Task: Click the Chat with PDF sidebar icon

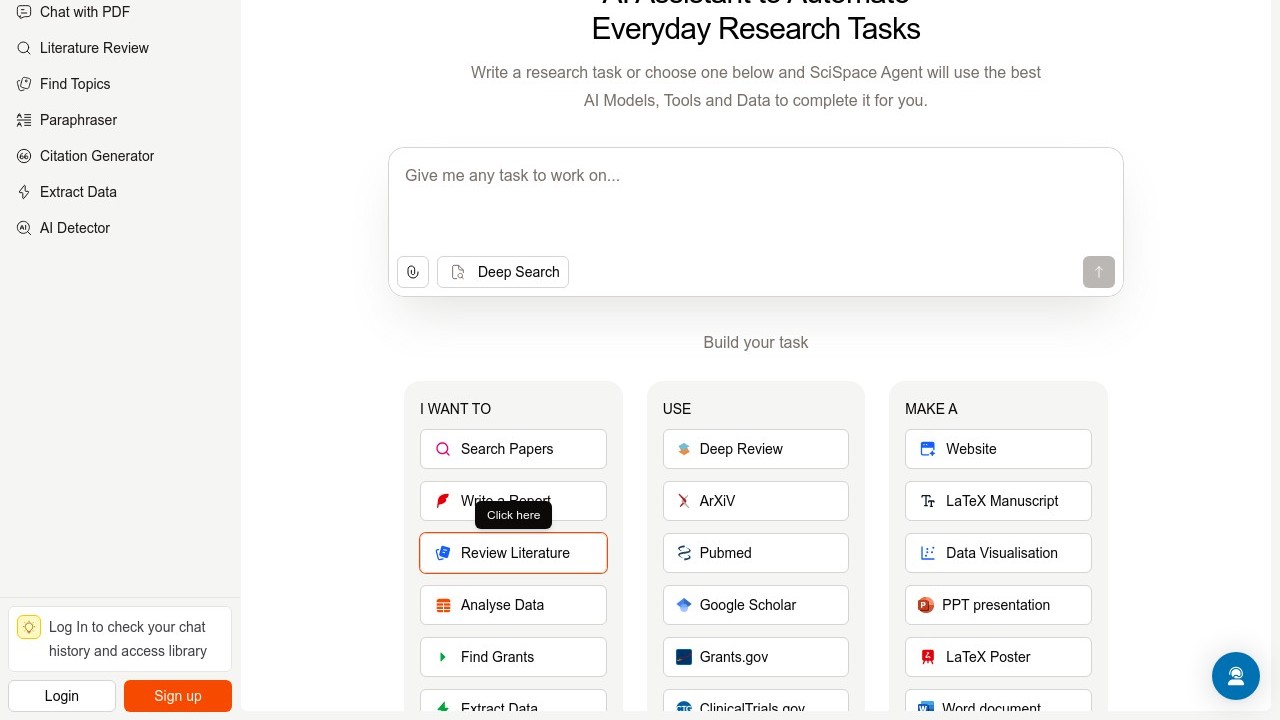Action: click(x=24, y=12)
